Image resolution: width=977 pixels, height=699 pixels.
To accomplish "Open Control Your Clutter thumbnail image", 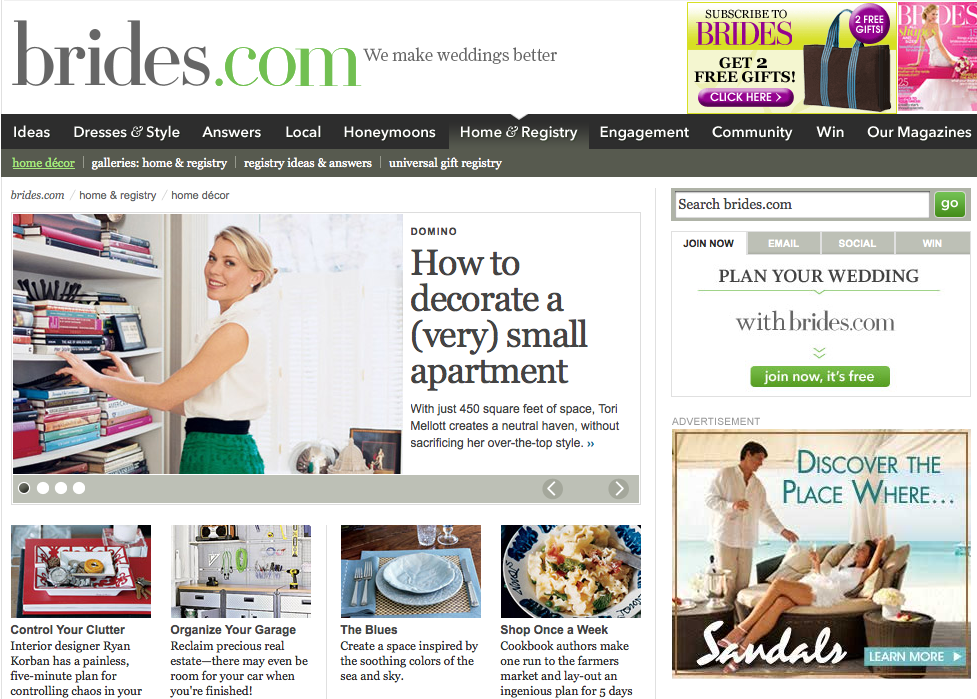I will 81,571.
